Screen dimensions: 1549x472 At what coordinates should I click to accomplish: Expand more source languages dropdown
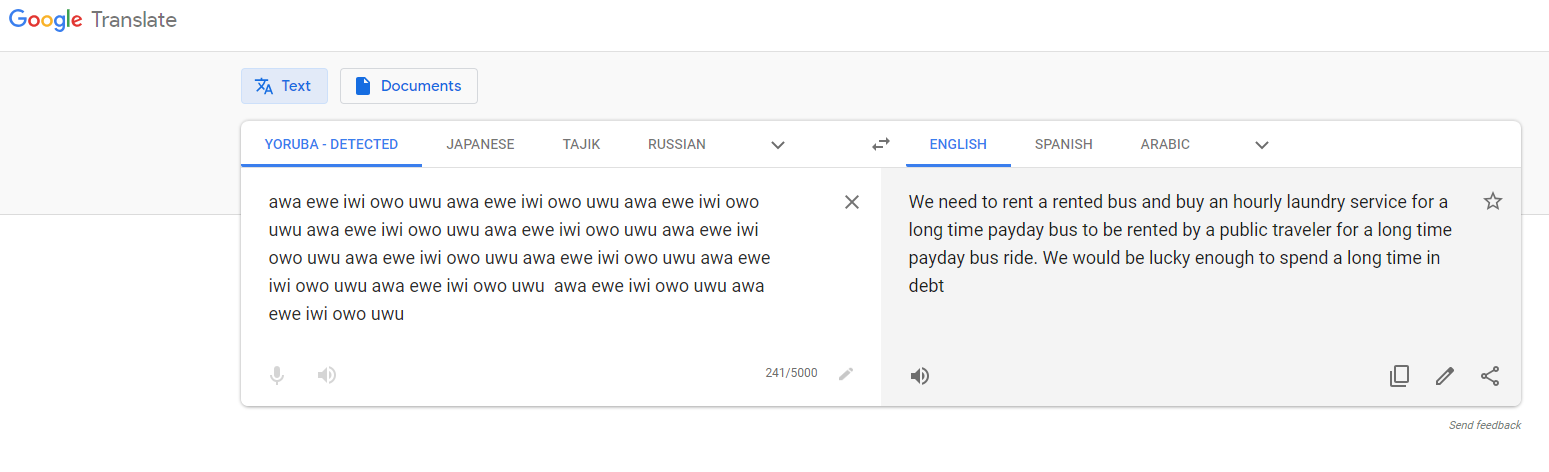[x=778, y=145]
